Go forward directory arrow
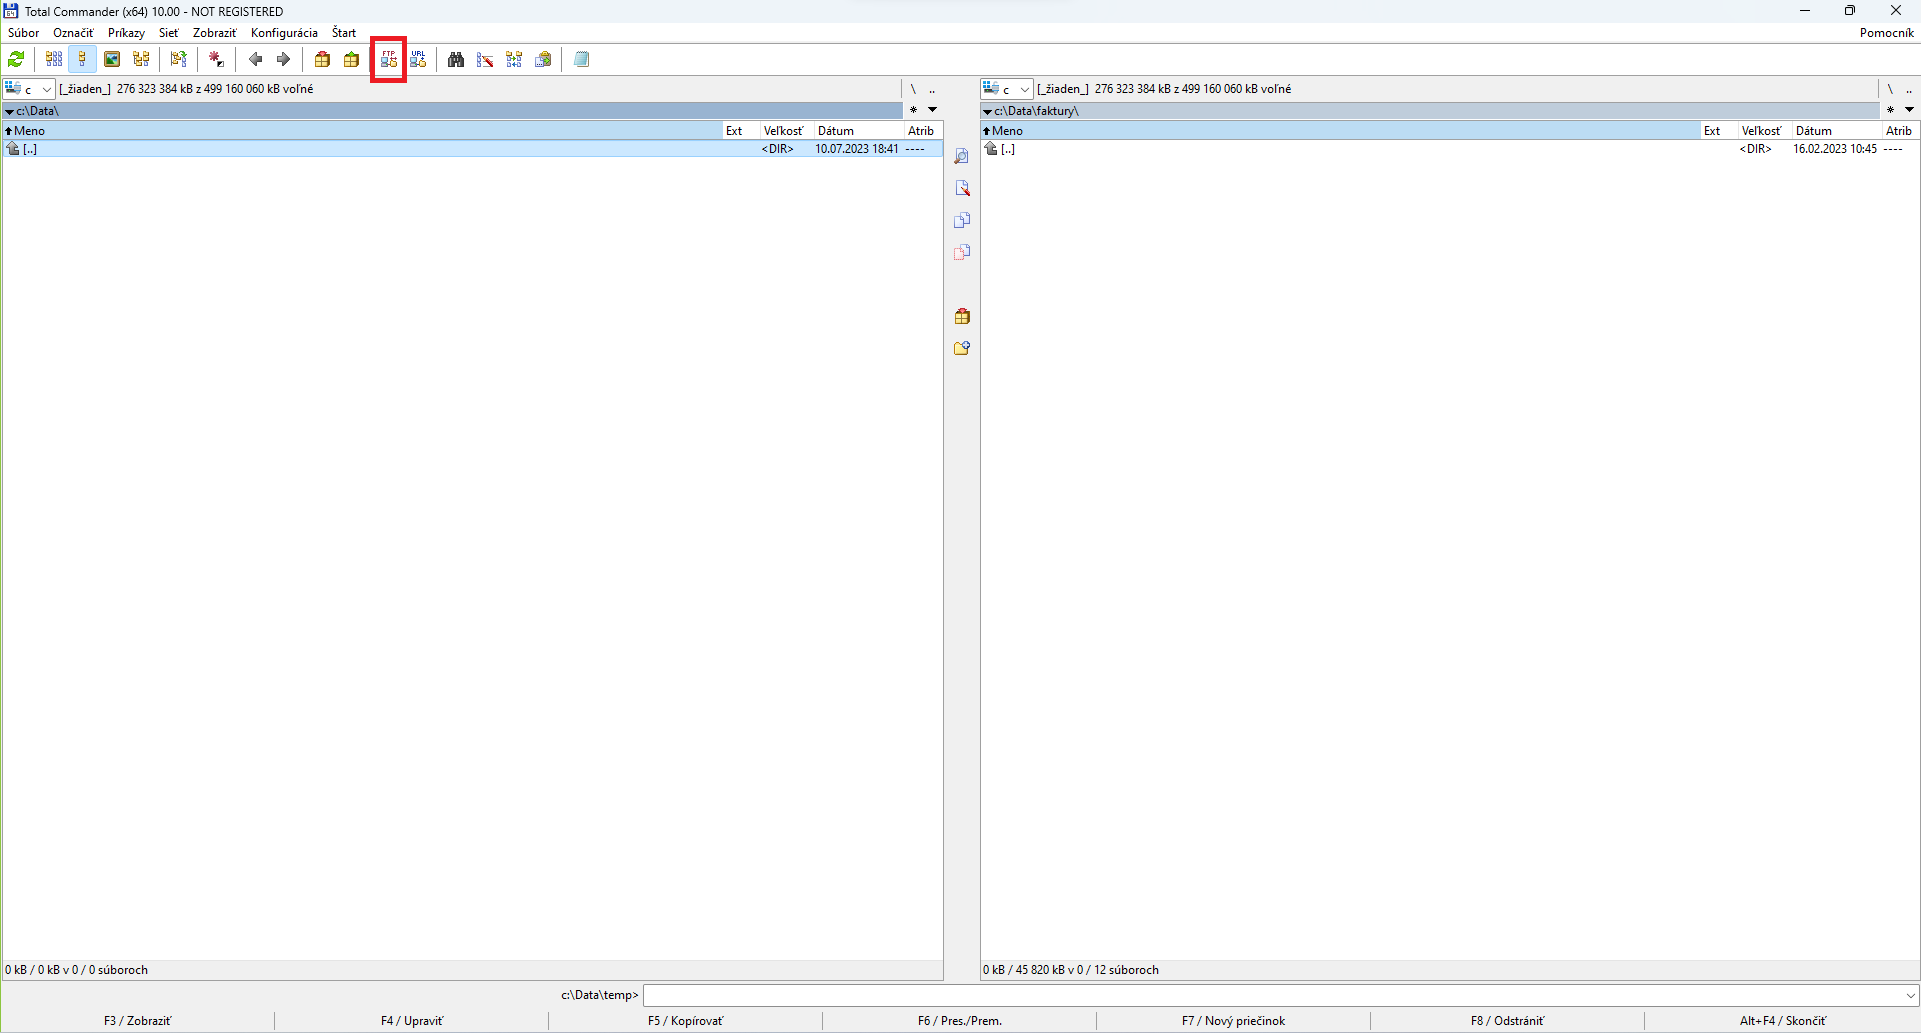This screenshot has width=1921, height=1033. (x=284, y=59)
